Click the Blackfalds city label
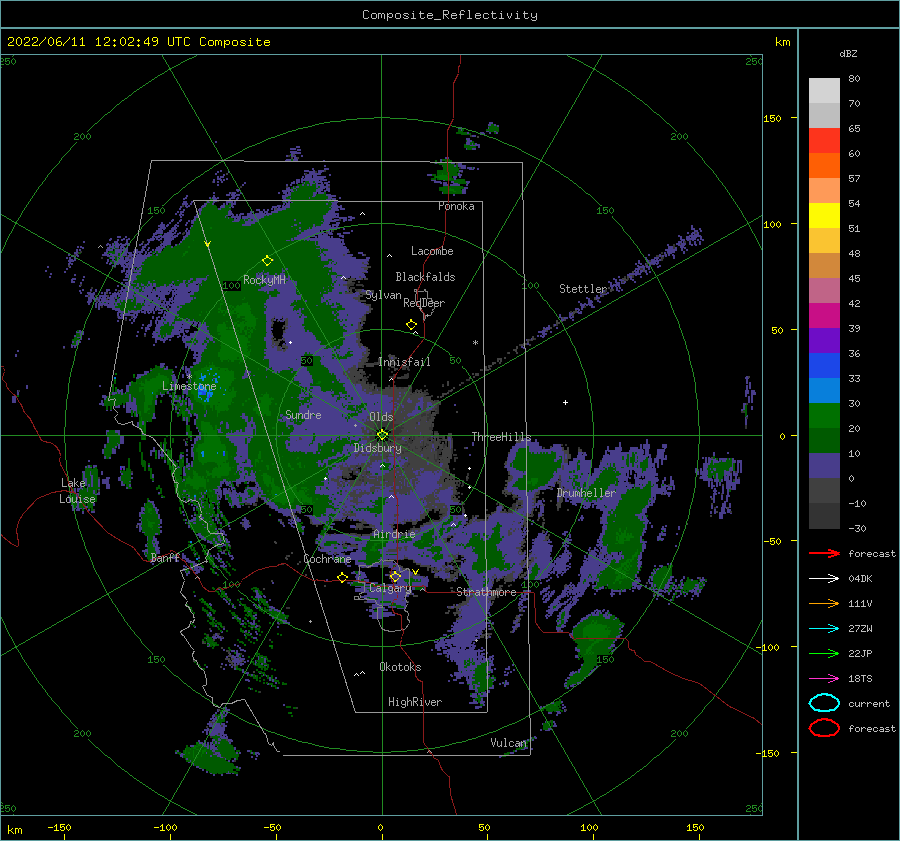The width and height of the screenshot is (900, 841). (x=425, y=277)
